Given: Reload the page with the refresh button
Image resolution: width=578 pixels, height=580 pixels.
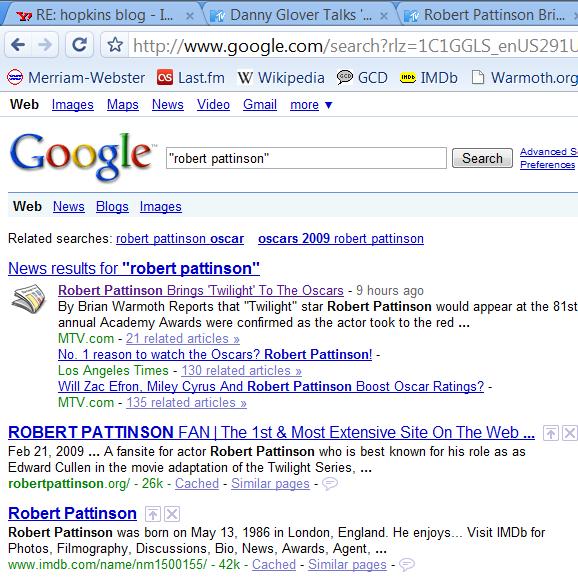Looking at the screenshot, I should [x=79, y=45].
